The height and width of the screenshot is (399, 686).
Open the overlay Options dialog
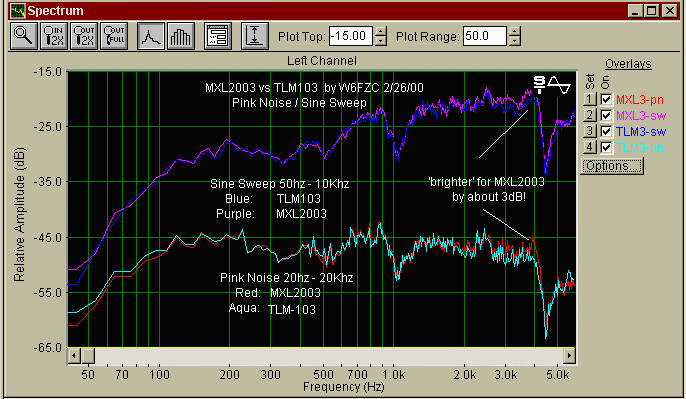tap(612, 166)
